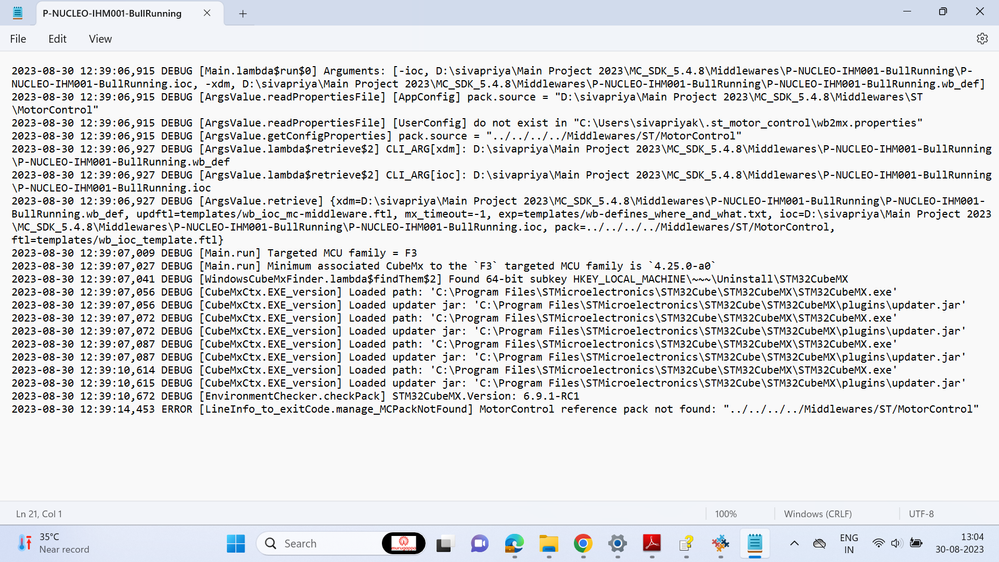Viewport: 999px width, 562px height.
Task: Click the 12:39:10,614 'Loaded path' line
Action: coord(454,370)
